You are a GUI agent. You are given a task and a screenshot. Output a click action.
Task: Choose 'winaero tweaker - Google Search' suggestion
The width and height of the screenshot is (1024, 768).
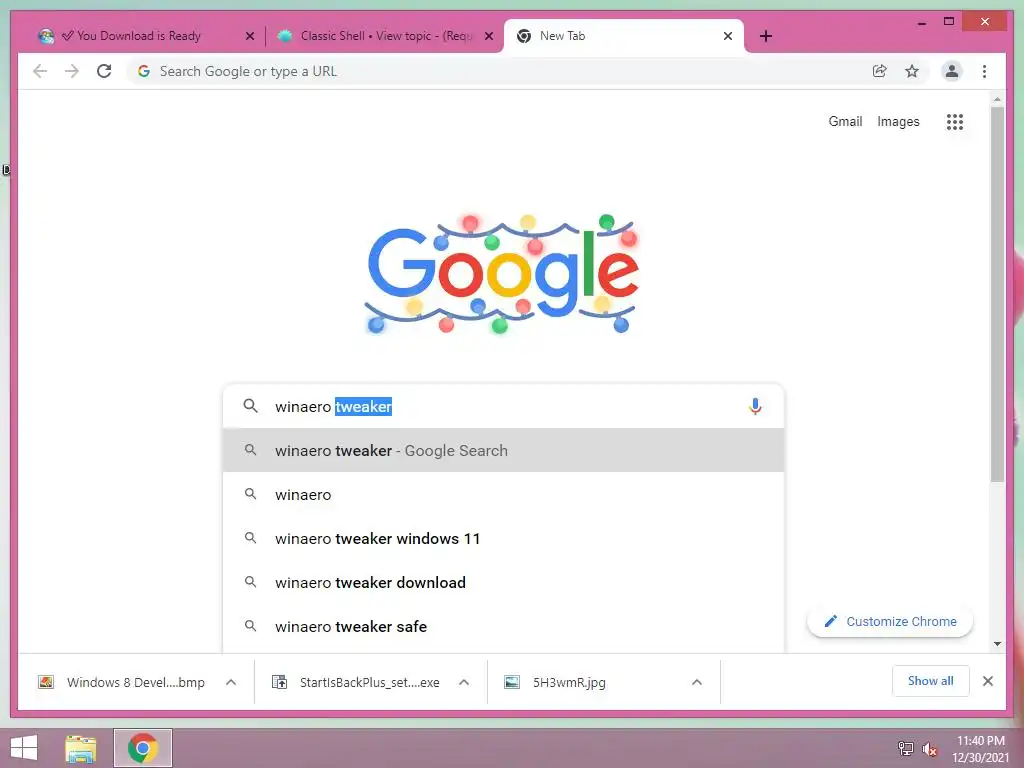click(x=503, y=451)
